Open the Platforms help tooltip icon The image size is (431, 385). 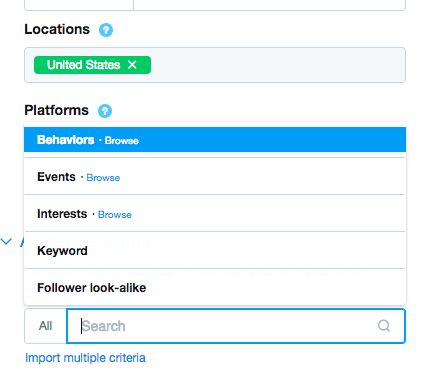point(105,111)
